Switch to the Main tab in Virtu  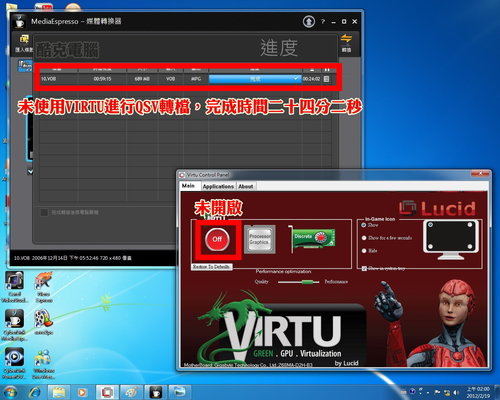coord(188,186)
